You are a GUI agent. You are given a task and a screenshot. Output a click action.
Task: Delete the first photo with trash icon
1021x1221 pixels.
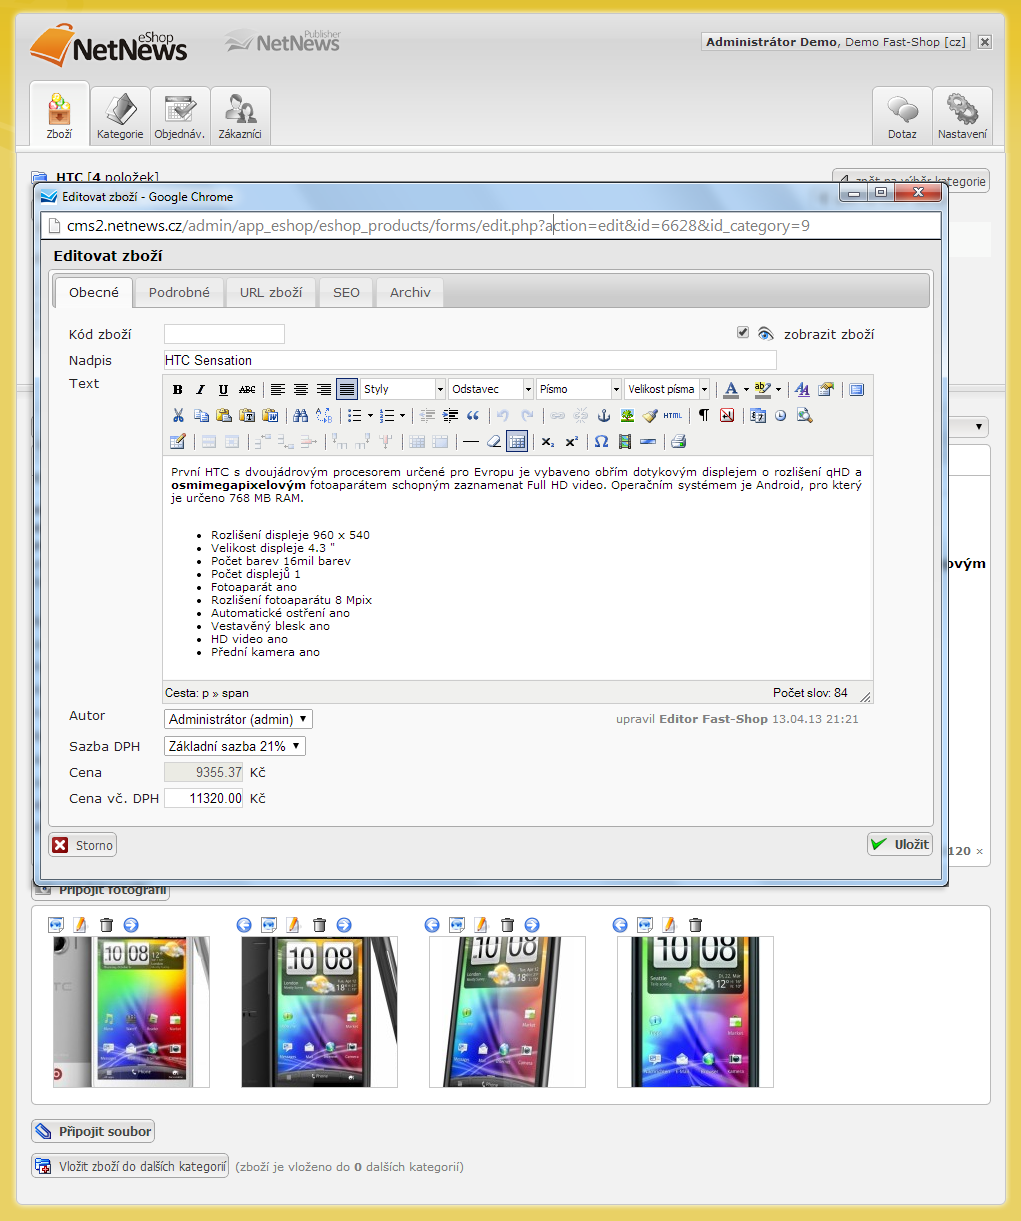click(x=107, y=925)
